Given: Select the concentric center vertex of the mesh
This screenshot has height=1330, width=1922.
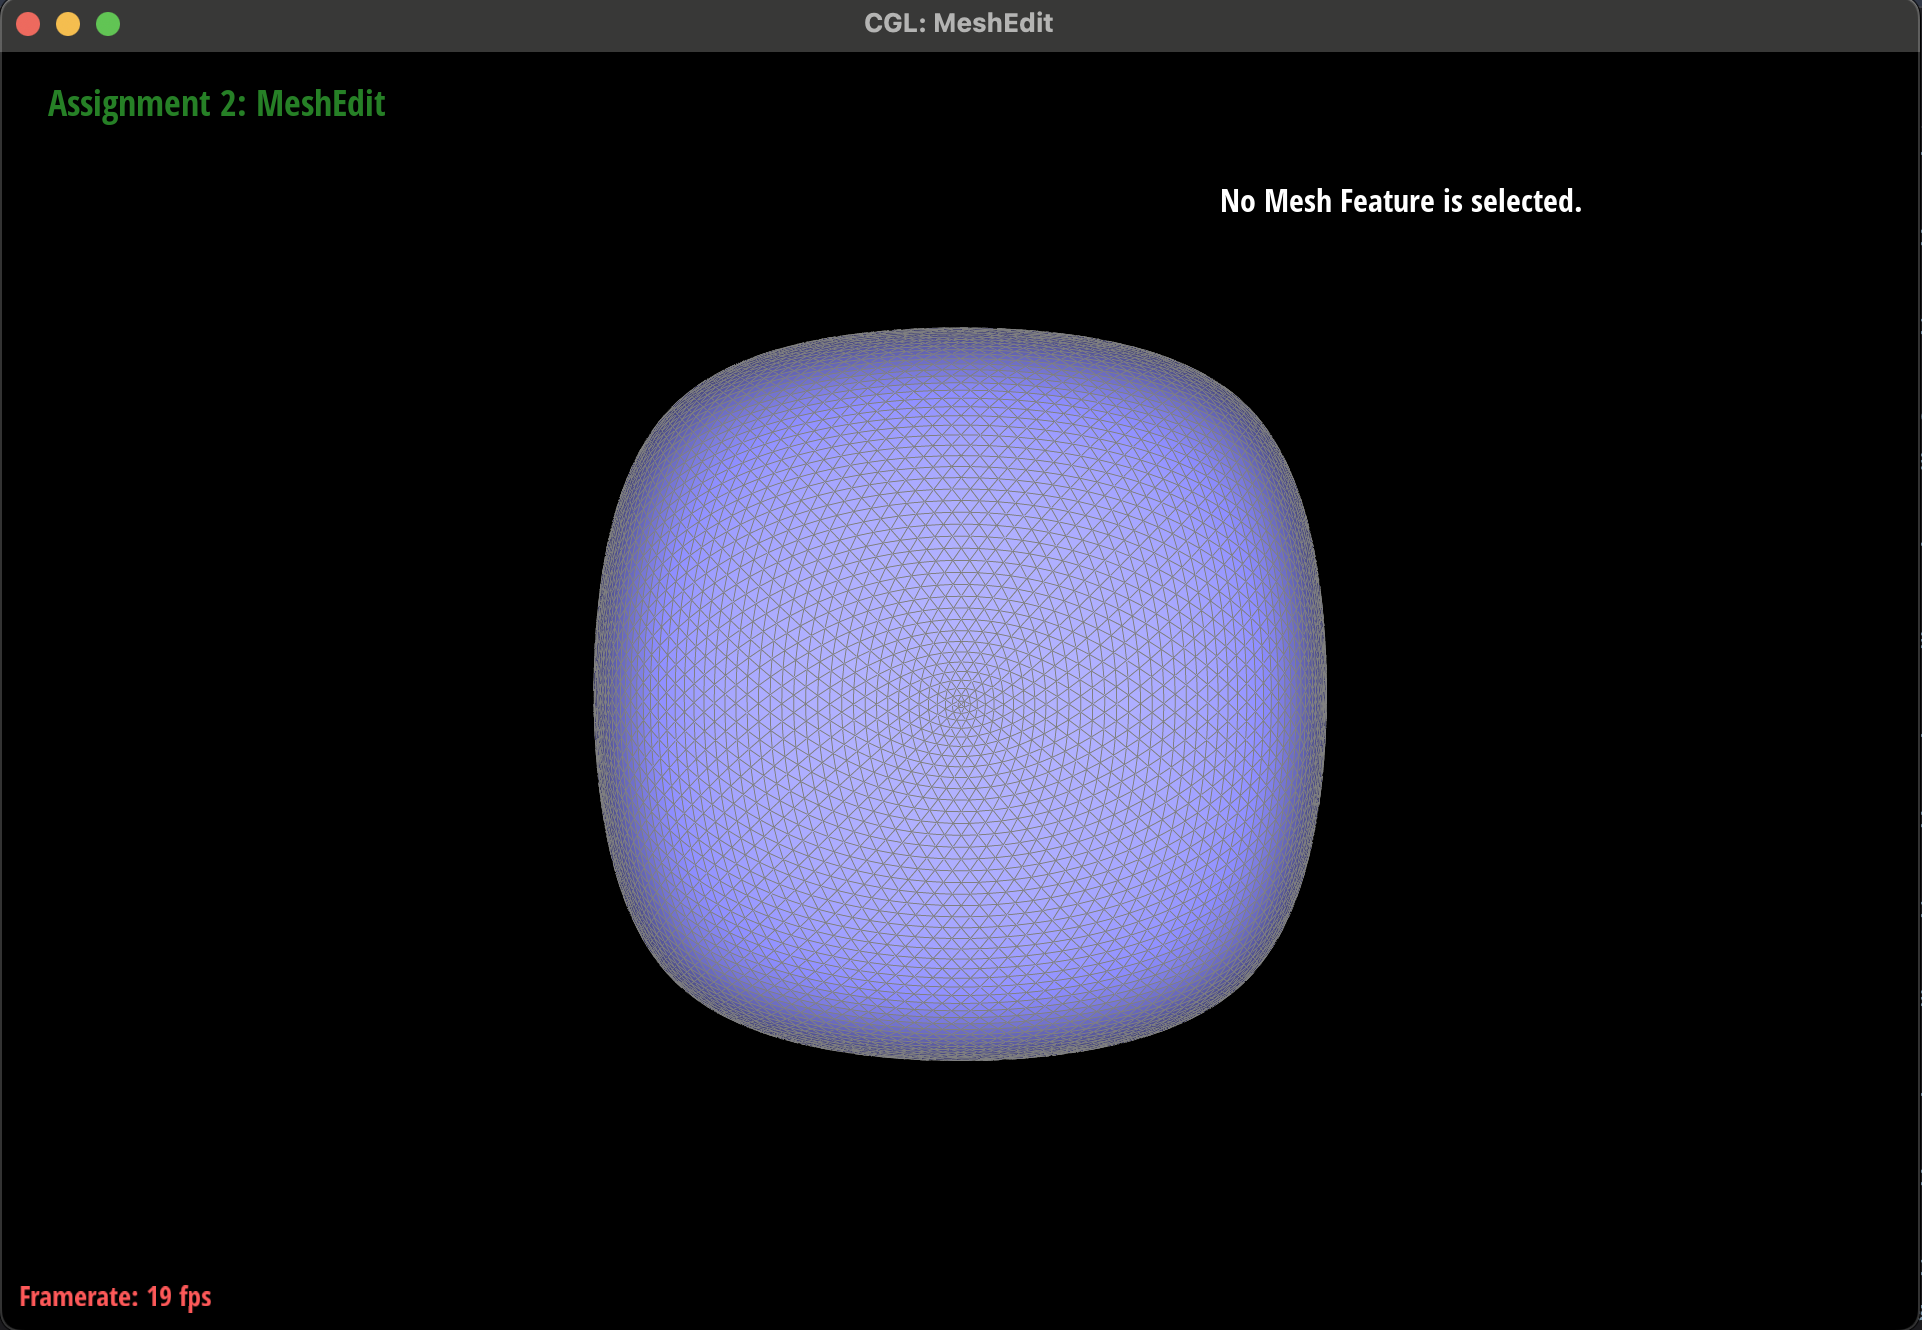Looking at the screenshot, I should 961,703.
